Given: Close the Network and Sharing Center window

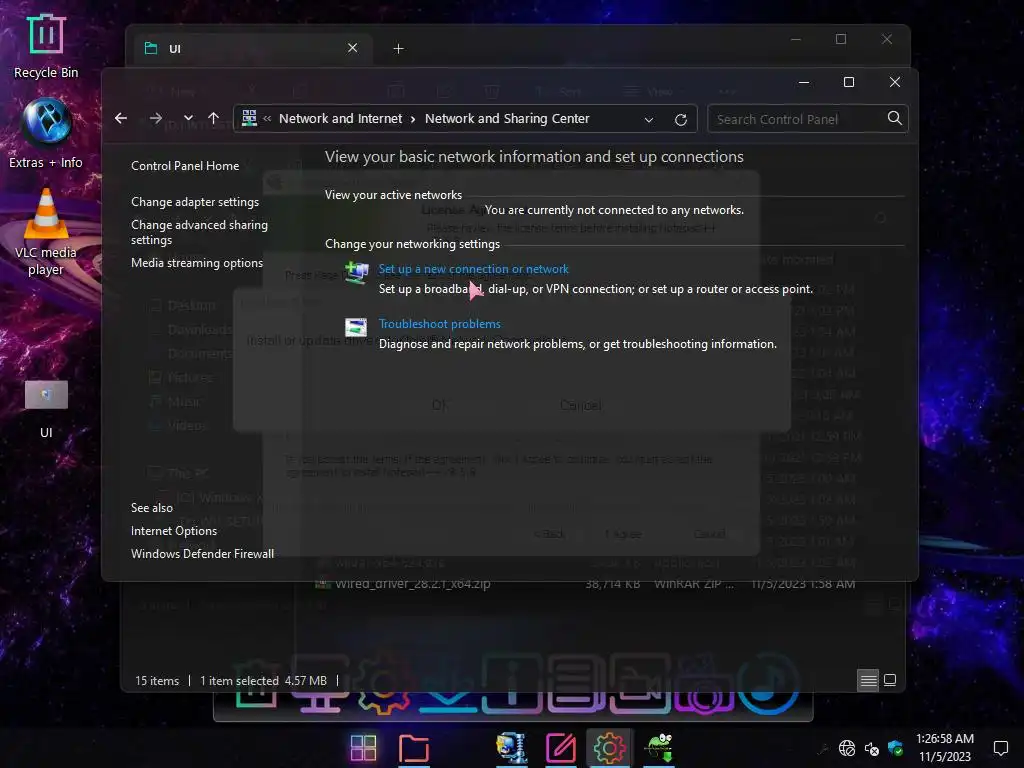Looking at the screenshot, I should [x=895, y=82].
